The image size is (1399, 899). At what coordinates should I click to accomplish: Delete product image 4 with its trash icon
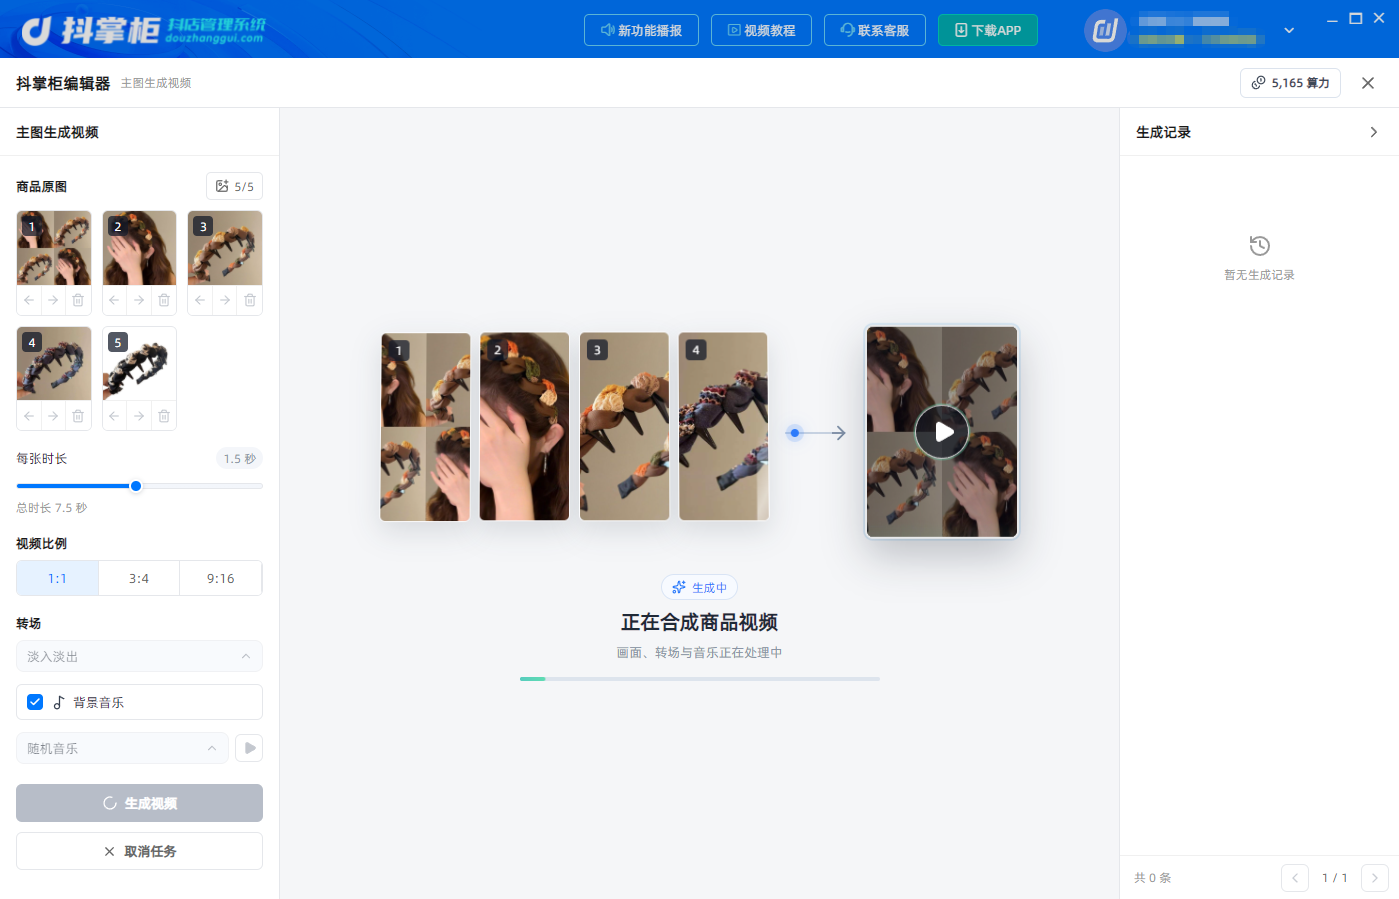[78, 416]
